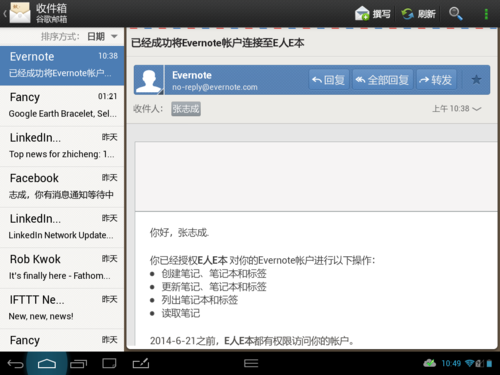Viewport: 500px width, 375px height.
Task: Tap the battery status icon
Action: click(489, 363)
